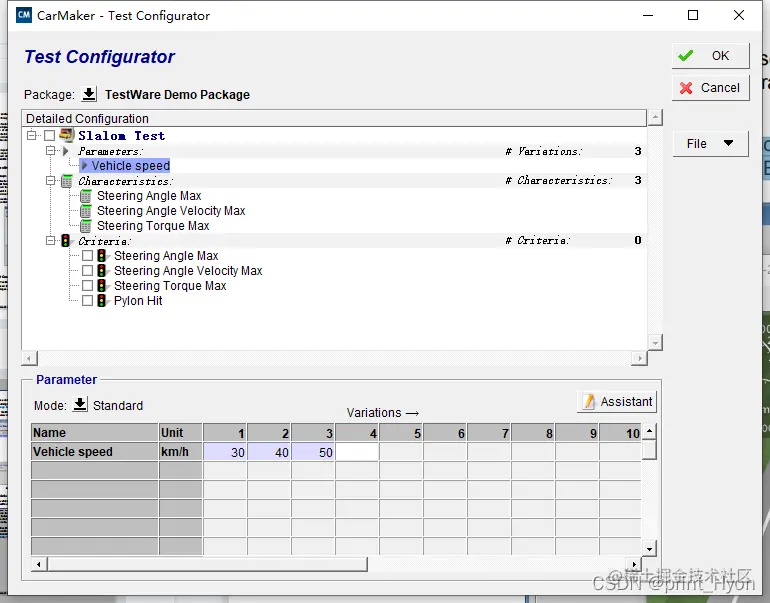Click the parameter table scroll down arrow
770x603 pixels.
(649, 549)
